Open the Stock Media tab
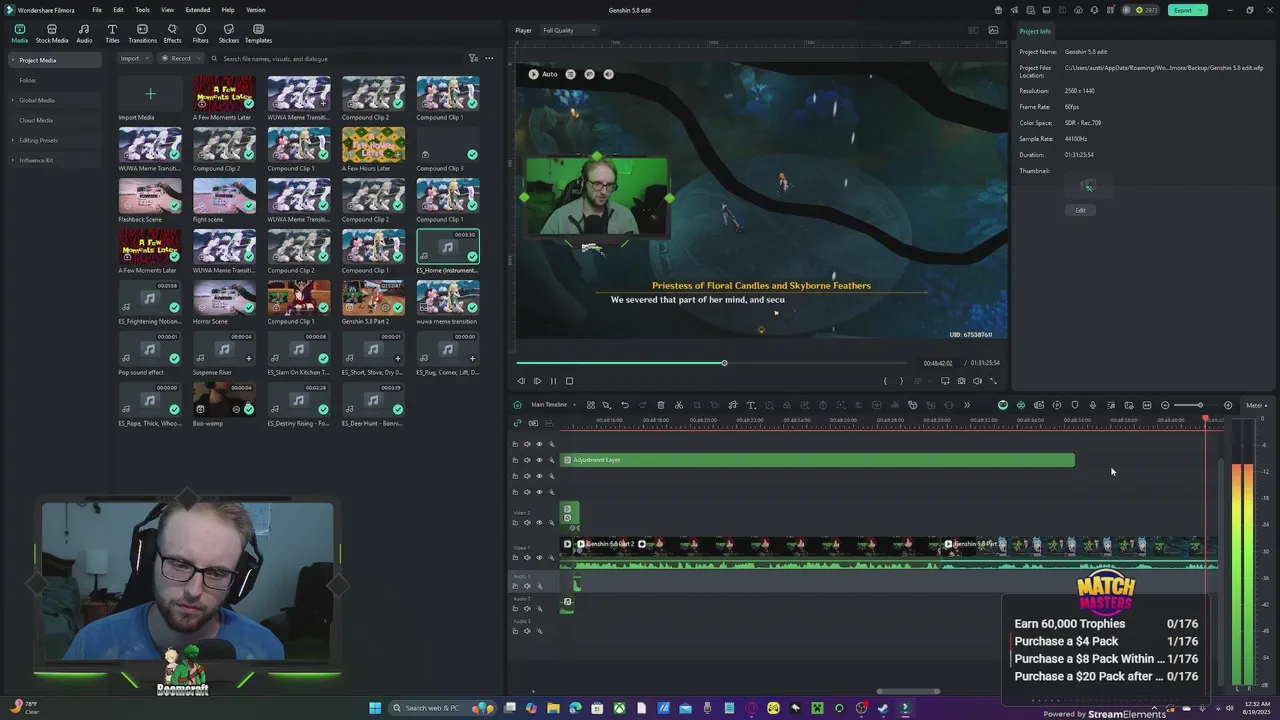 [x=52, y=34]
